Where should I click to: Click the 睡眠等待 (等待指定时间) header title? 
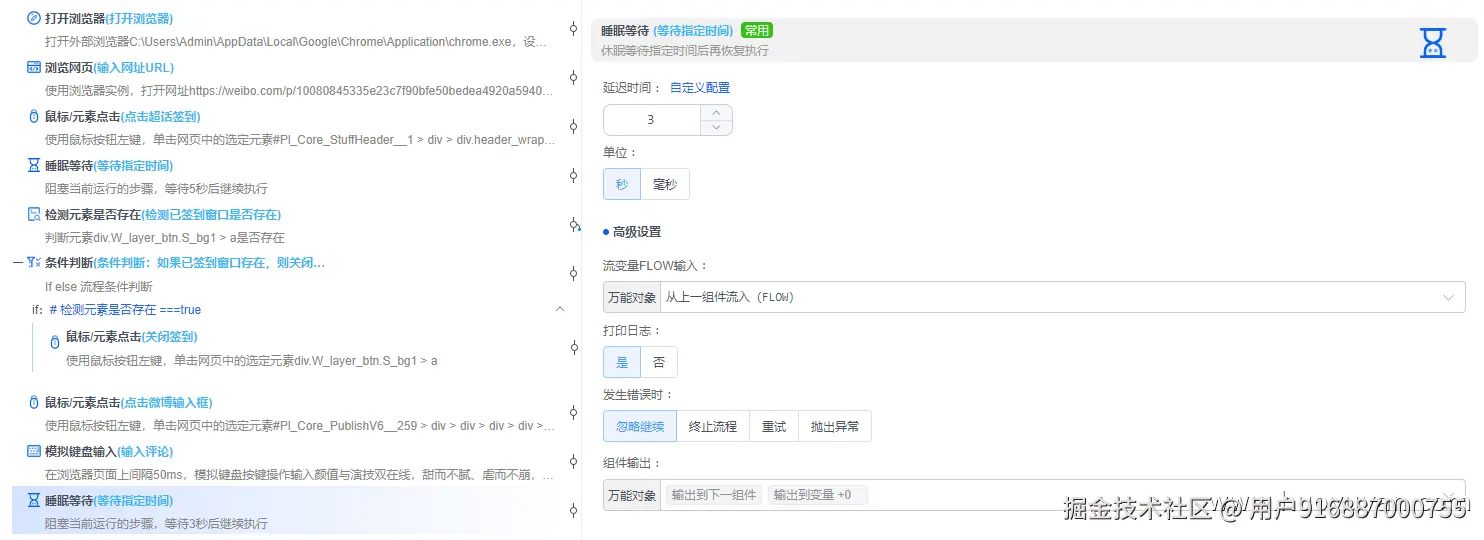tap(667, 31)
